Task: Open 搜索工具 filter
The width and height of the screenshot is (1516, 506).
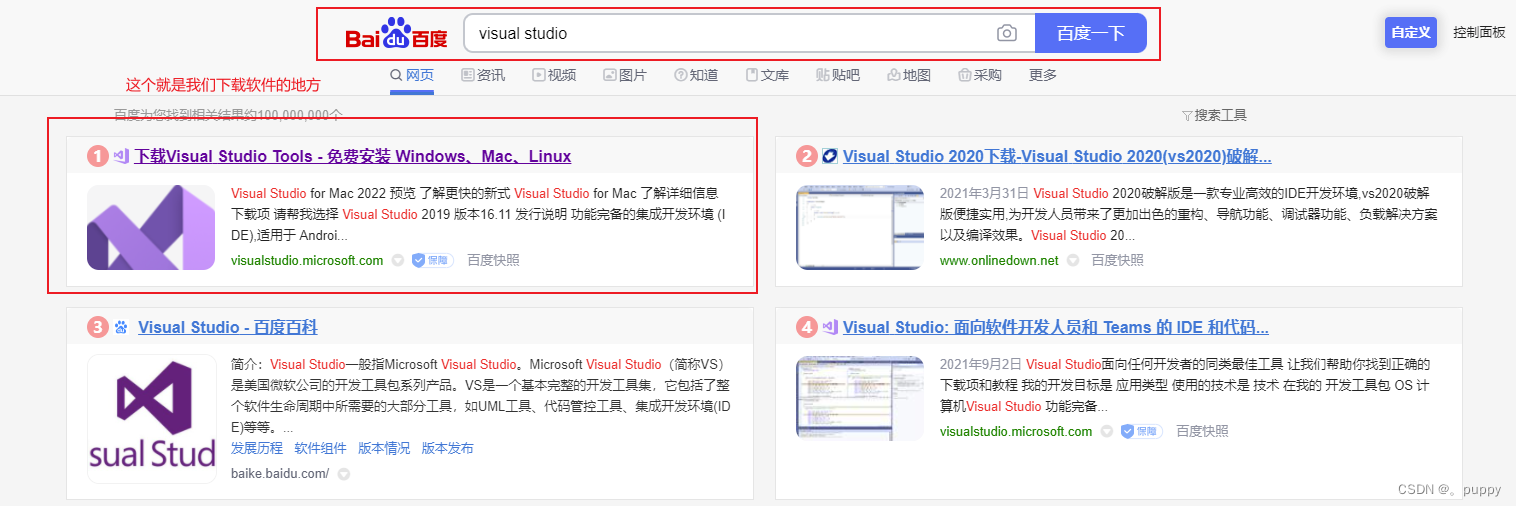Action: click(x=1214, y=115)
